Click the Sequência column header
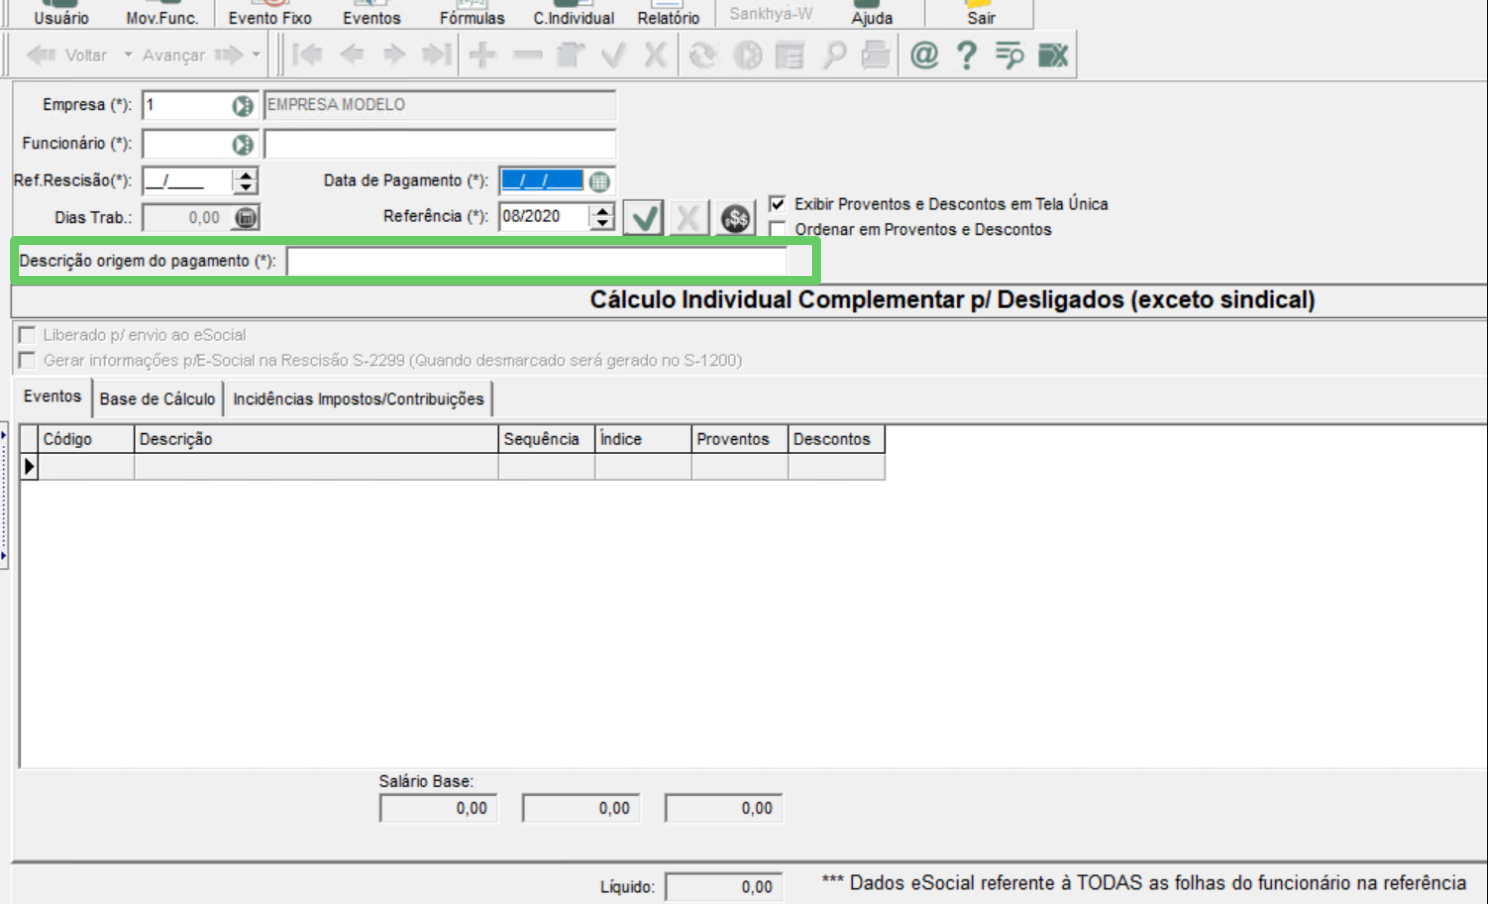The height and width of the screenshot is (904, 1488). click(x=547, y=439)
